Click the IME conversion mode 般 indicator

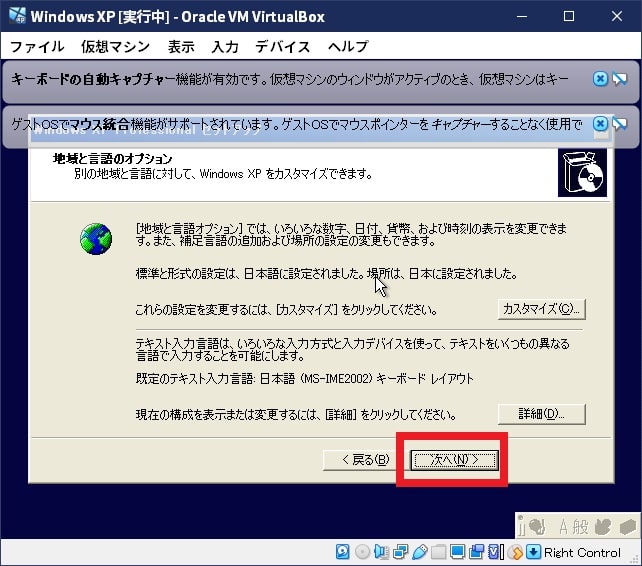580,527
